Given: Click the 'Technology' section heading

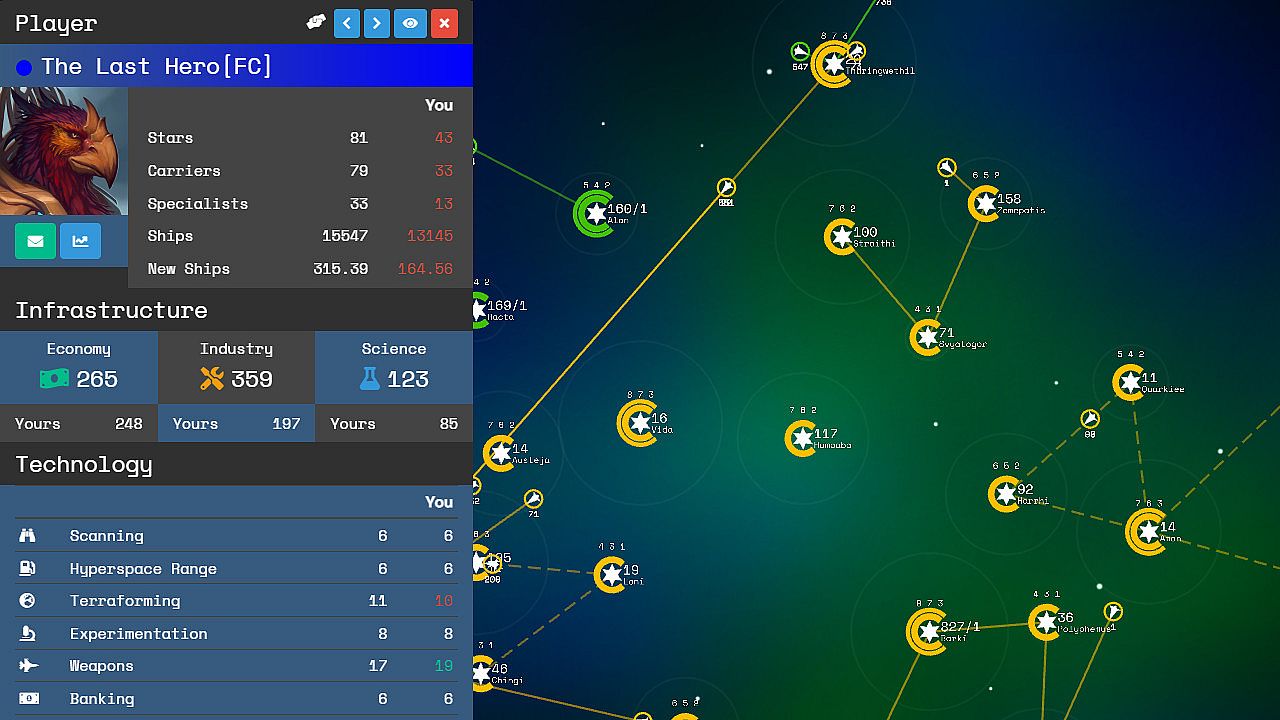Looking at the screenshot, I should click(84, 465).
